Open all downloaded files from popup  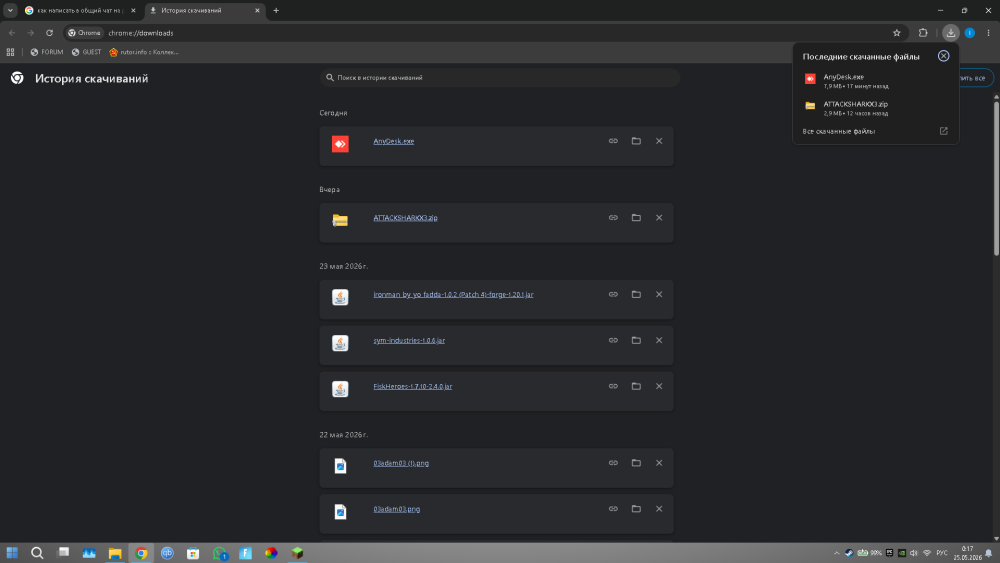point(875,131)
